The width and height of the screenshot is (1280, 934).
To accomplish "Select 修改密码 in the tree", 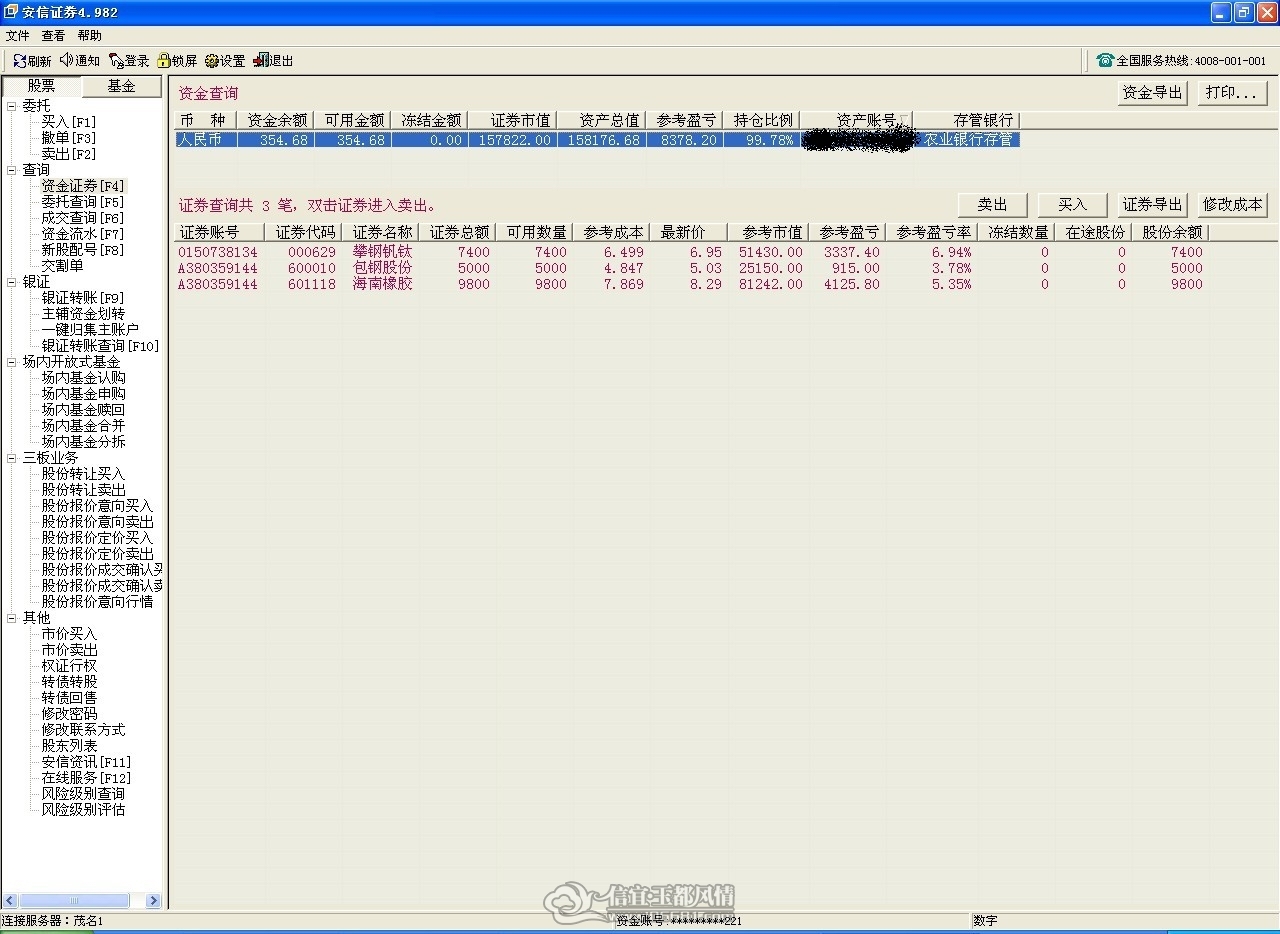I will point(70,714).
